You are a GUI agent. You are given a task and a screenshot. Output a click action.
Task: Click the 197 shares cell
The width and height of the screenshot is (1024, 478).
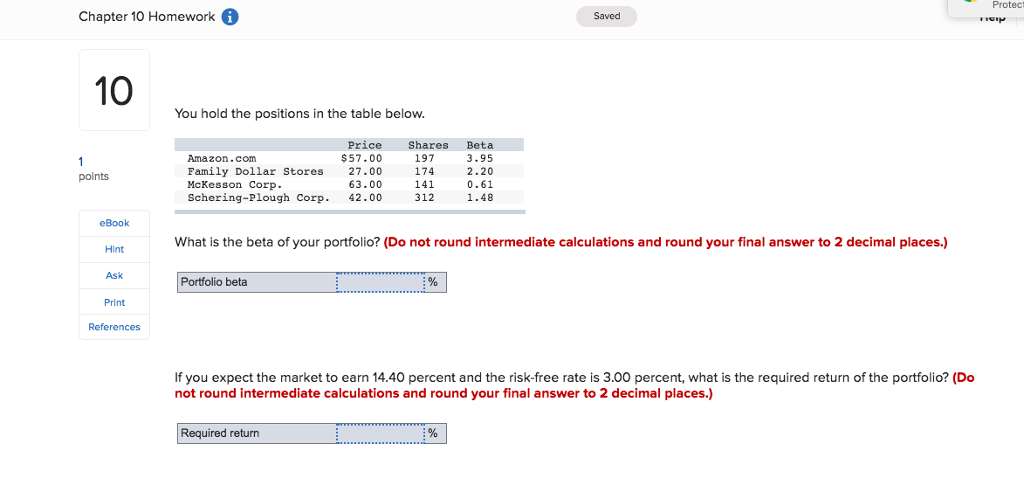point(424,158)
